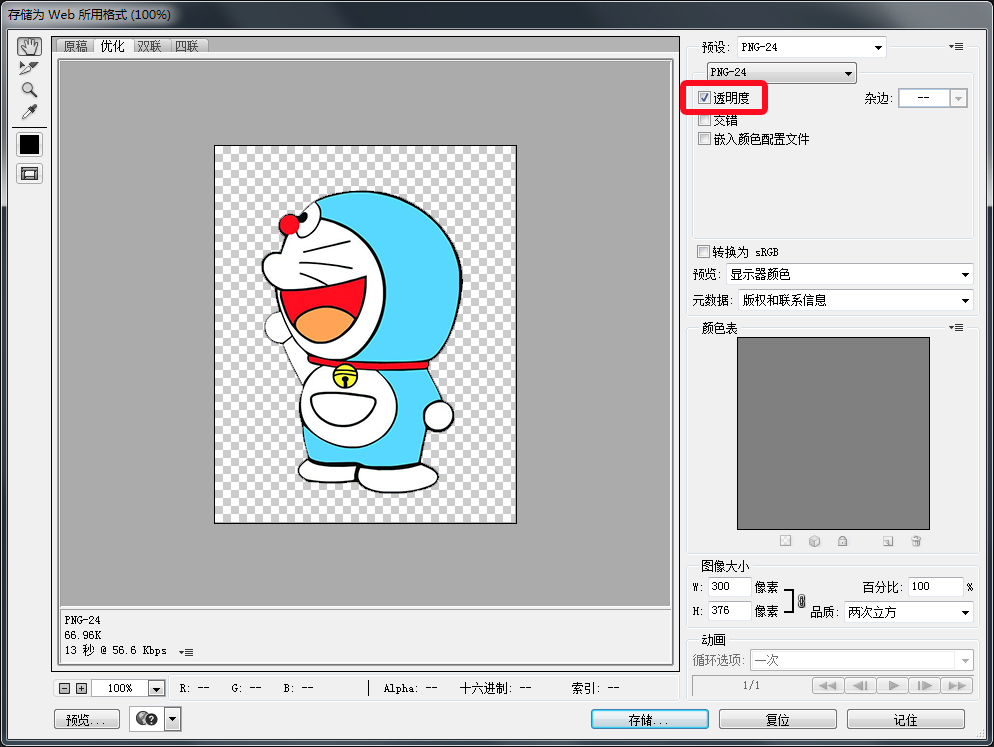Open the 预设 PNG-24 preset dropdown
This screenshot has height=747, width=994.
point(811,47)
